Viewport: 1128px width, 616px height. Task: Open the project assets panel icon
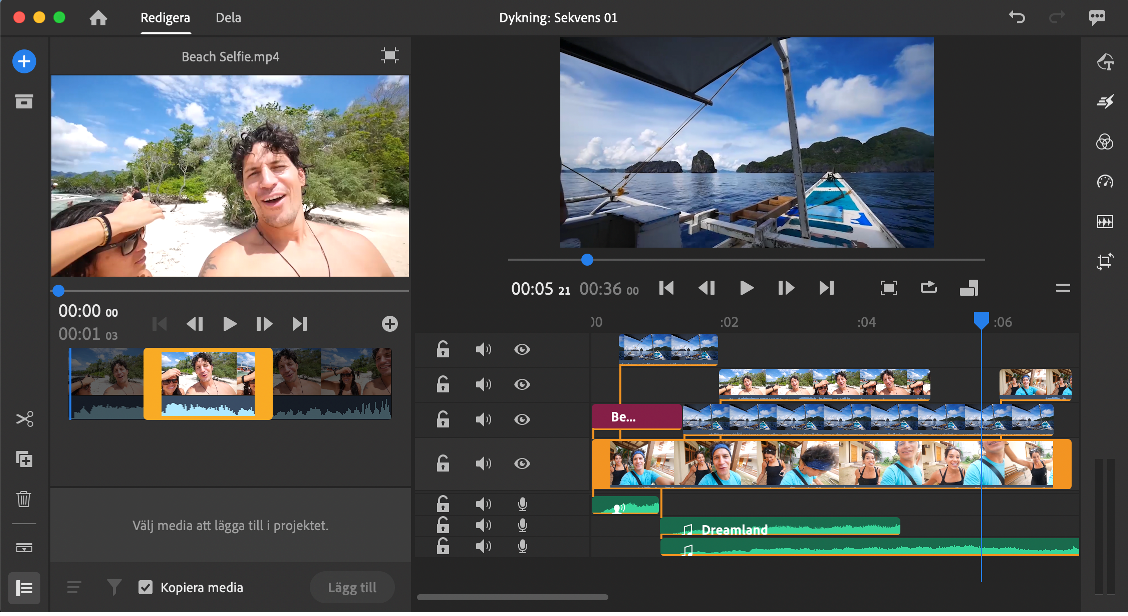click(x=24, y=101)
